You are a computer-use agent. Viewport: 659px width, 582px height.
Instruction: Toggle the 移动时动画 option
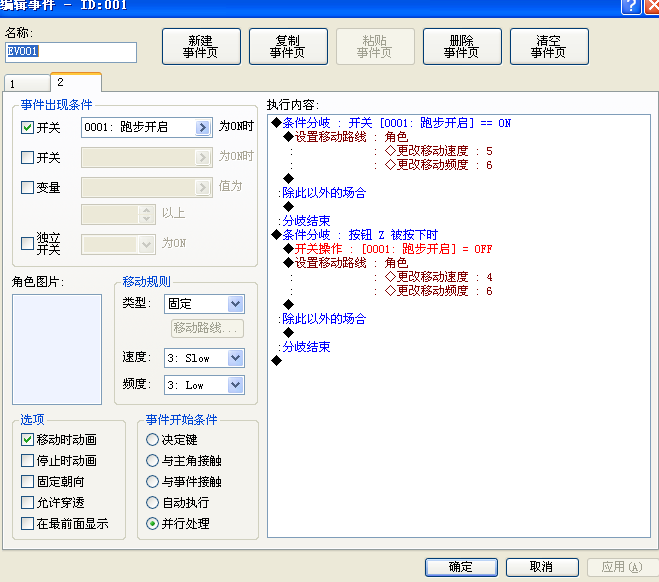coord(27,440)
